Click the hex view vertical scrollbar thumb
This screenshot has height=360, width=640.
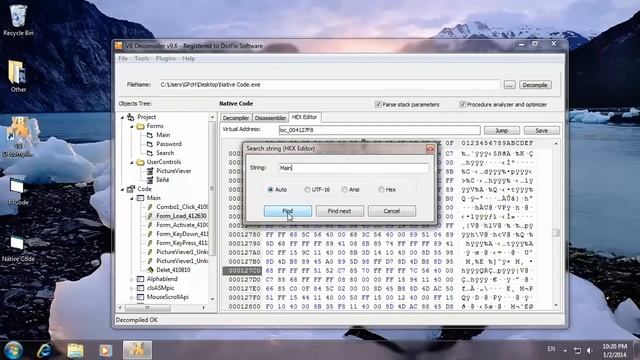[x=556, y=233]
